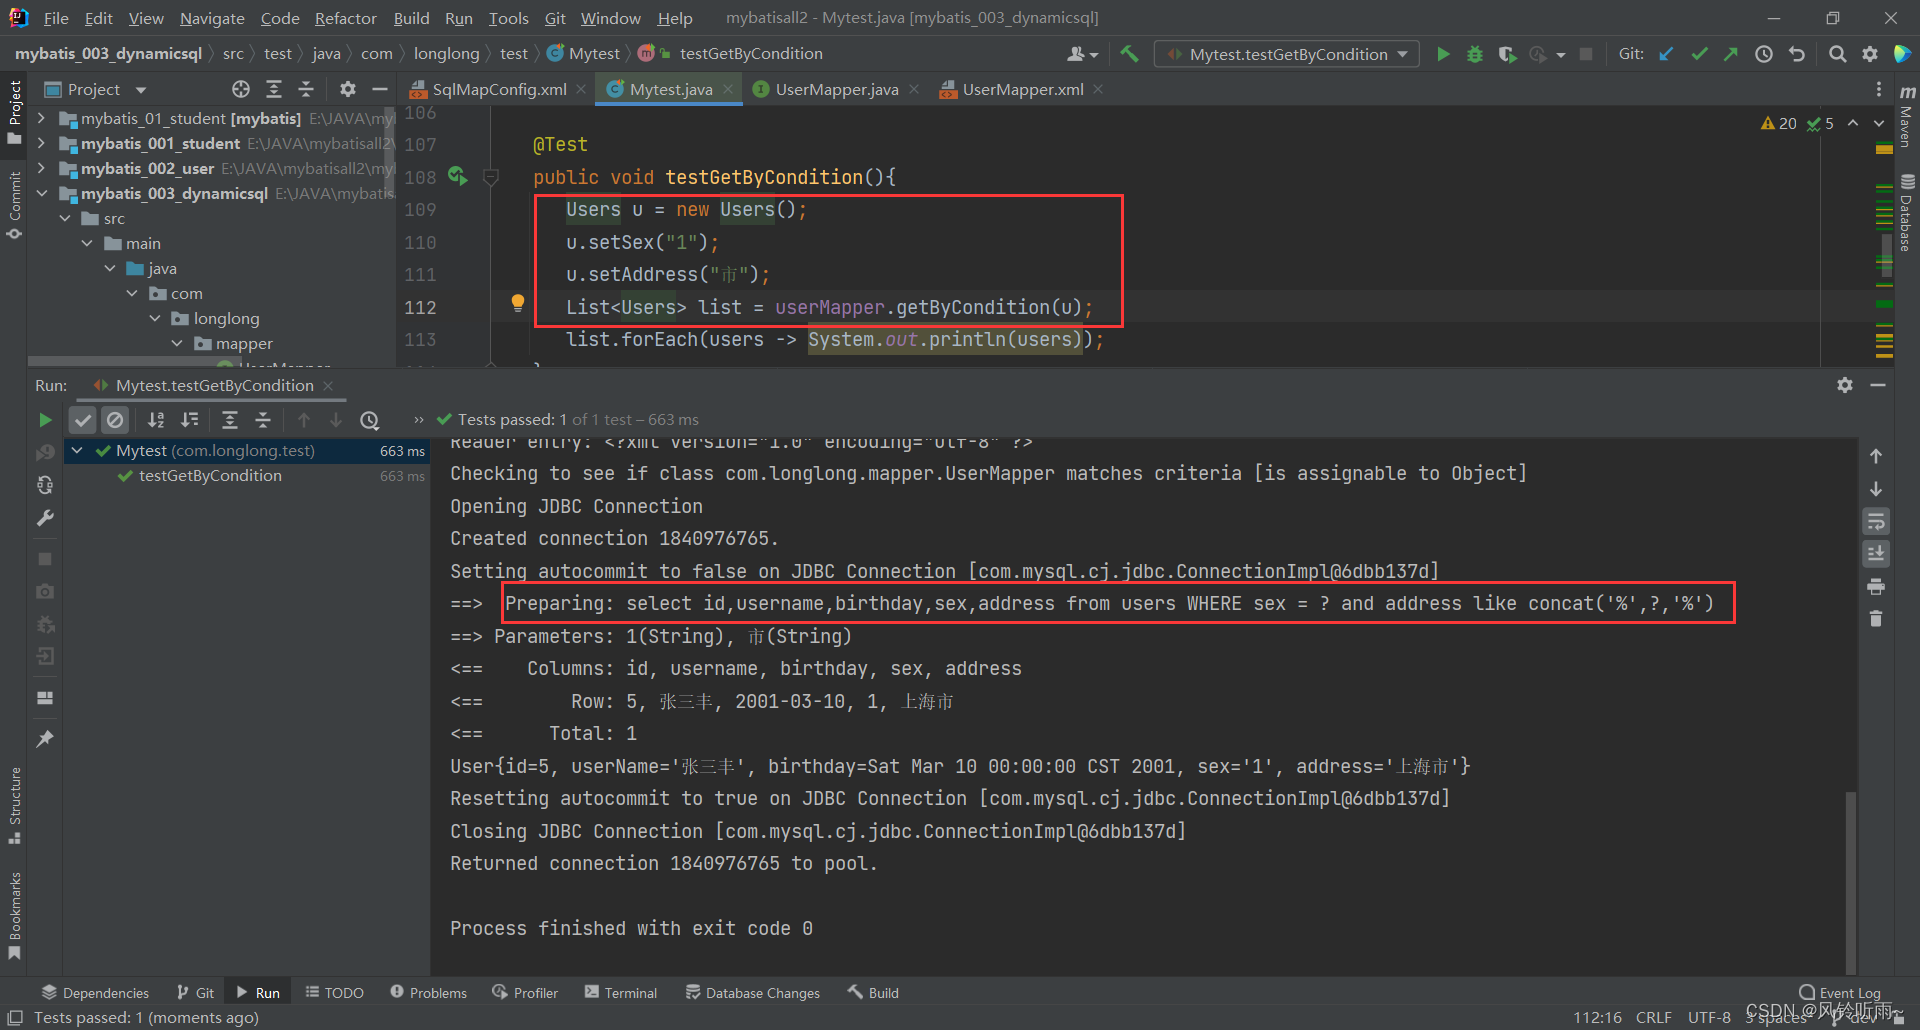Update project via Git blue arrow
This screenshot has height=1030, width=1920.
pyautogui.click(x=1666, y=54)
